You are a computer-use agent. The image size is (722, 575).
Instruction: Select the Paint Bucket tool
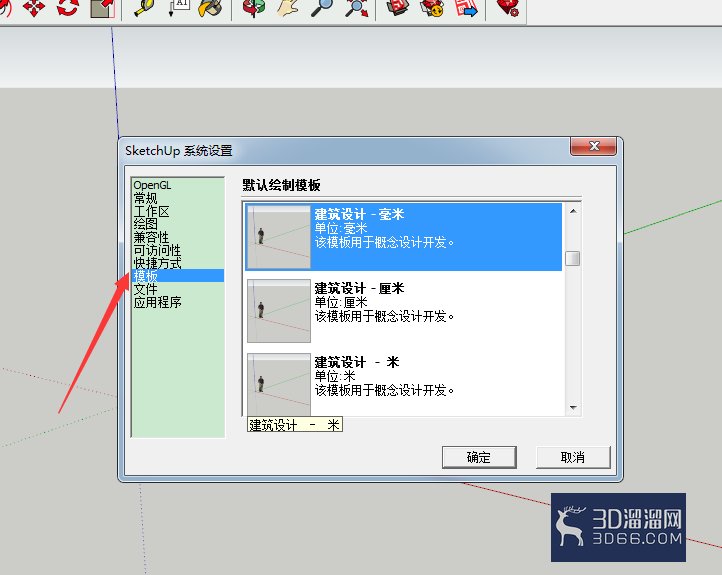pyautogui.click(x=210, y=7)
